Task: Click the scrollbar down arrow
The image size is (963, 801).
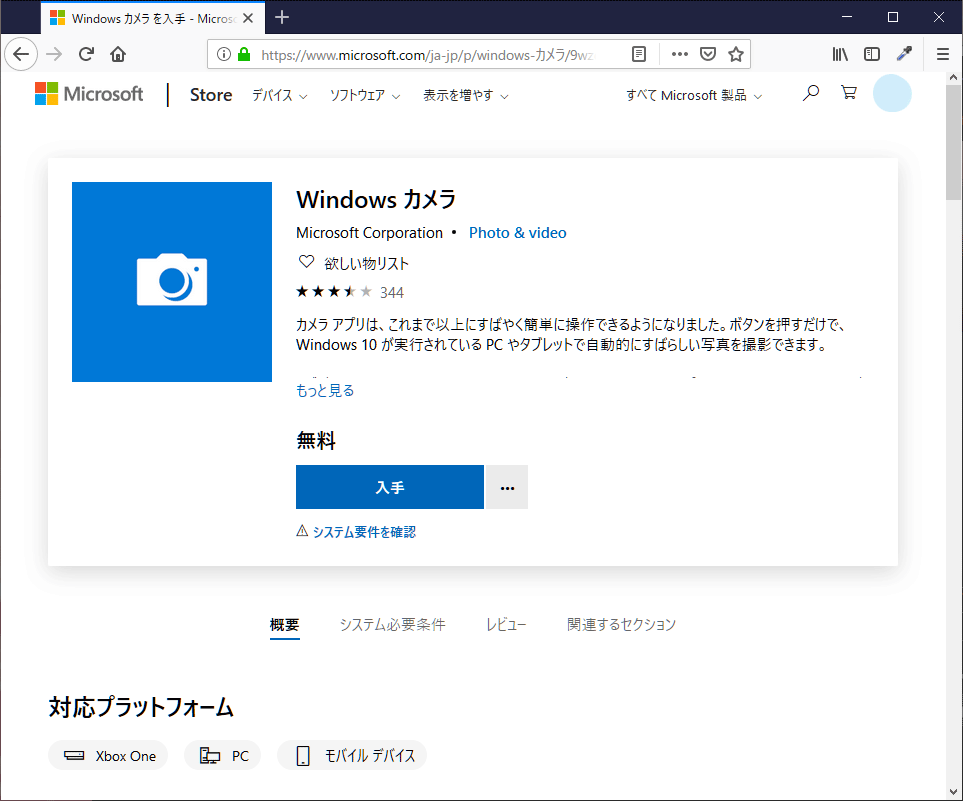Action: (953, 792)
